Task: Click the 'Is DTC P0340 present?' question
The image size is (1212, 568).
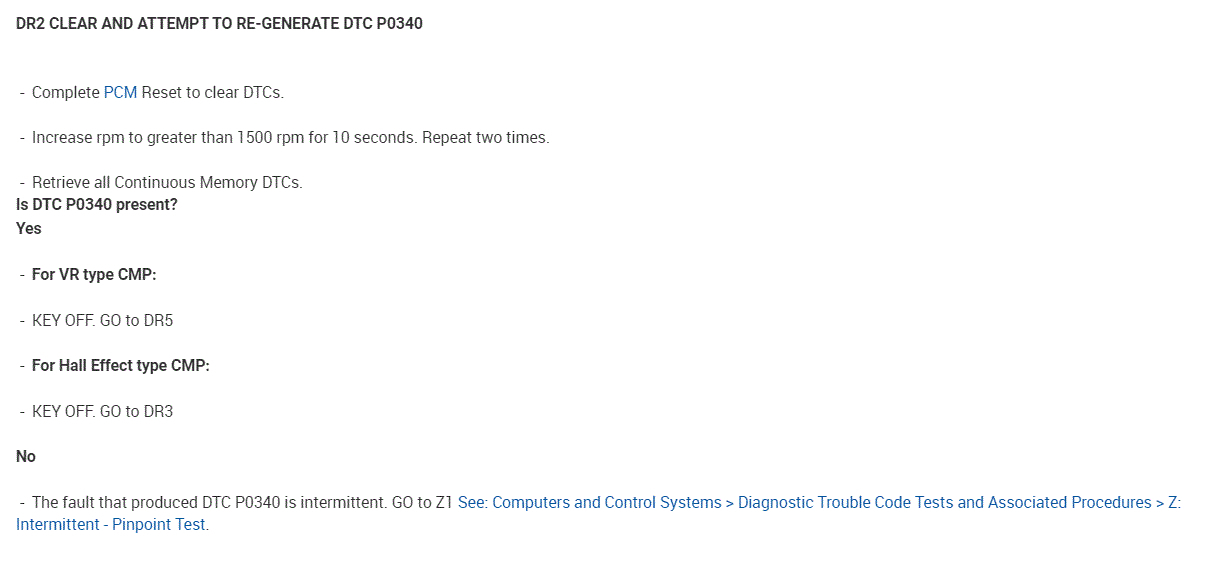Action: [x=96, y=204]
